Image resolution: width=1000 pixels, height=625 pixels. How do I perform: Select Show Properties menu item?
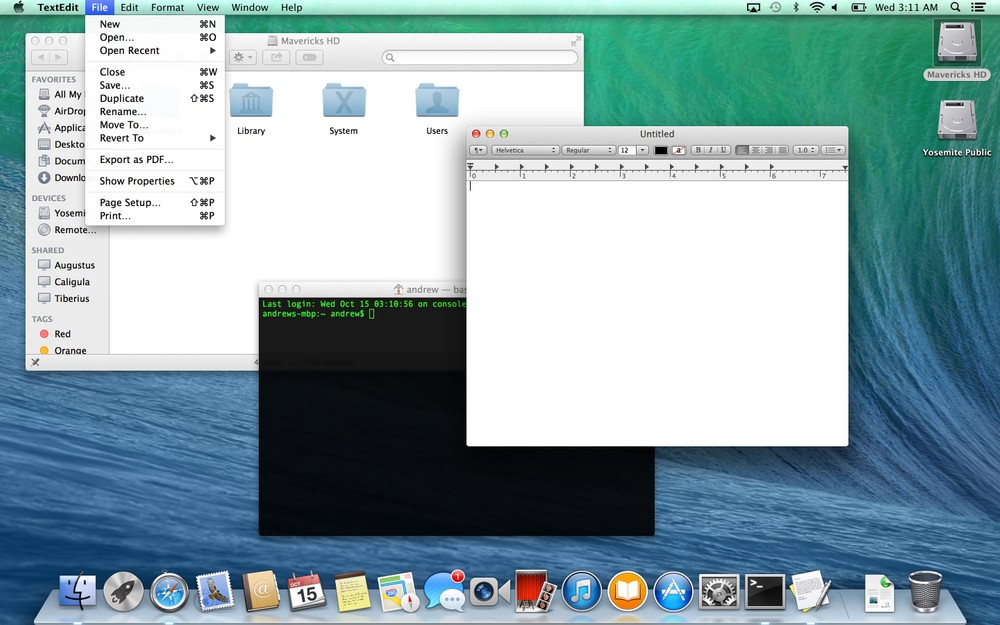(x=137, y=181)
